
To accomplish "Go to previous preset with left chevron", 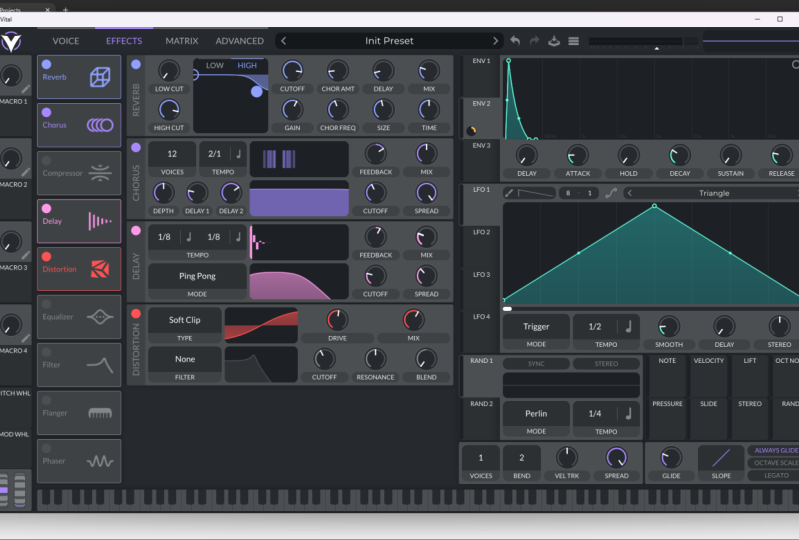I will 284,41.
